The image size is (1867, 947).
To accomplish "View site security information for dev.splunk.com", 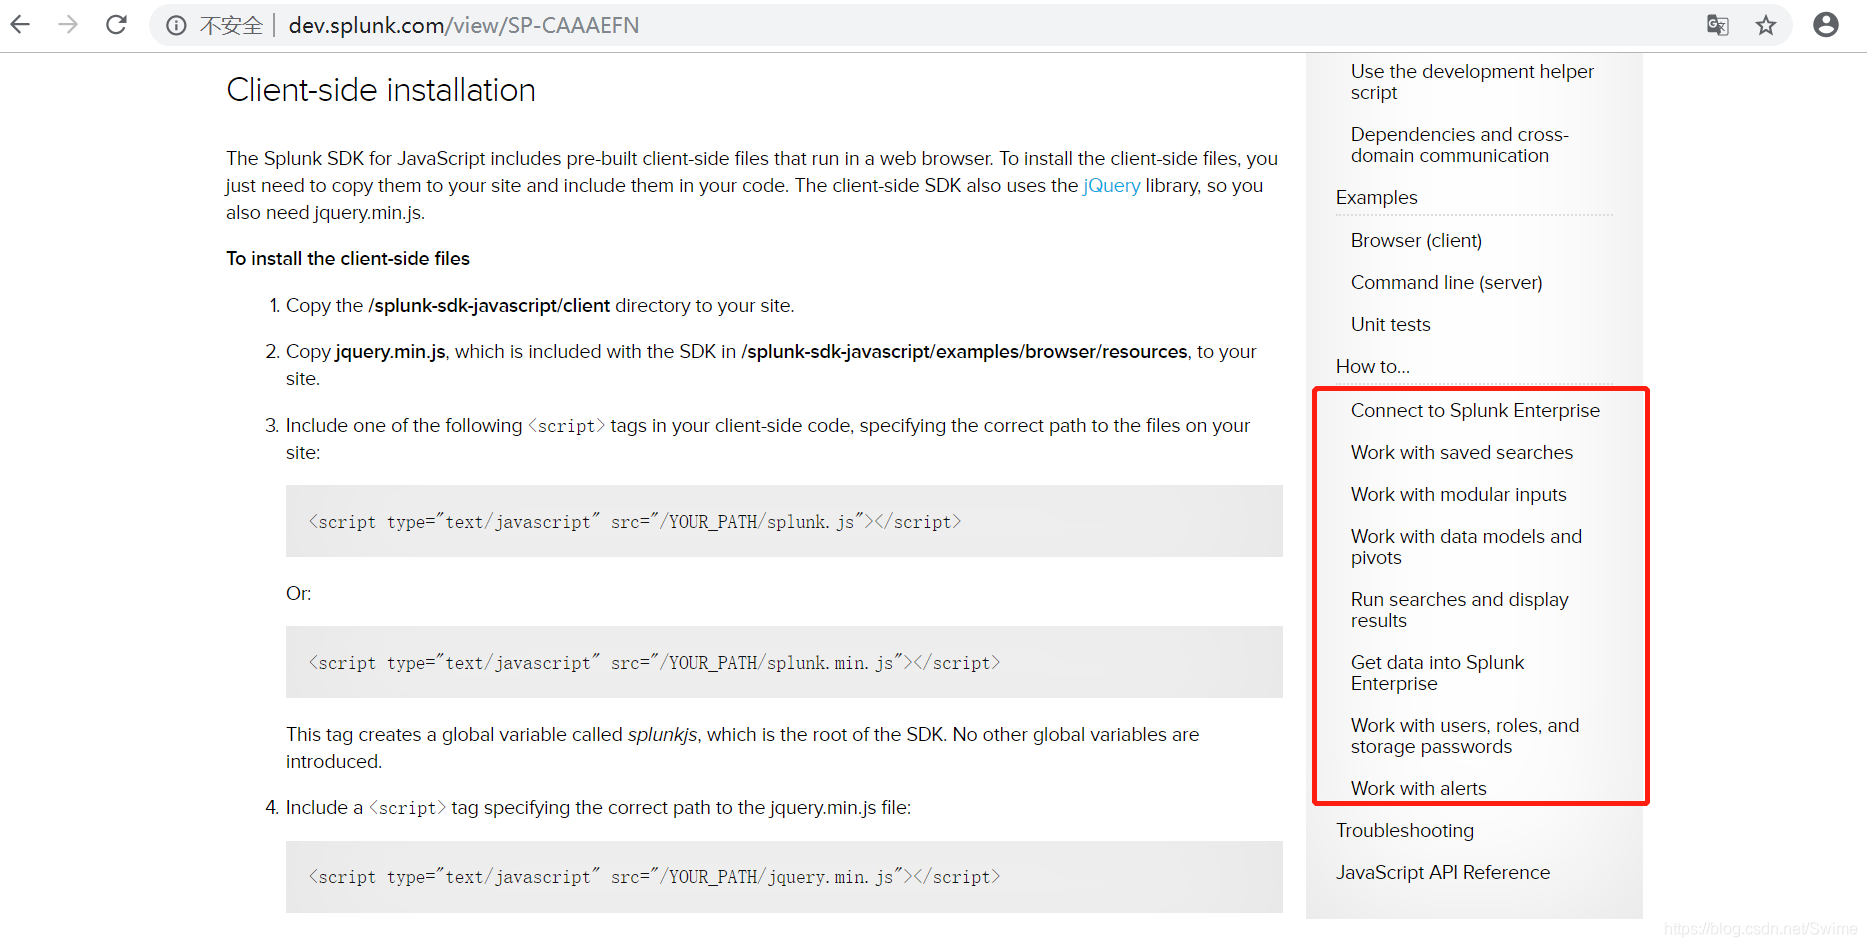I will tap(176, 24).
